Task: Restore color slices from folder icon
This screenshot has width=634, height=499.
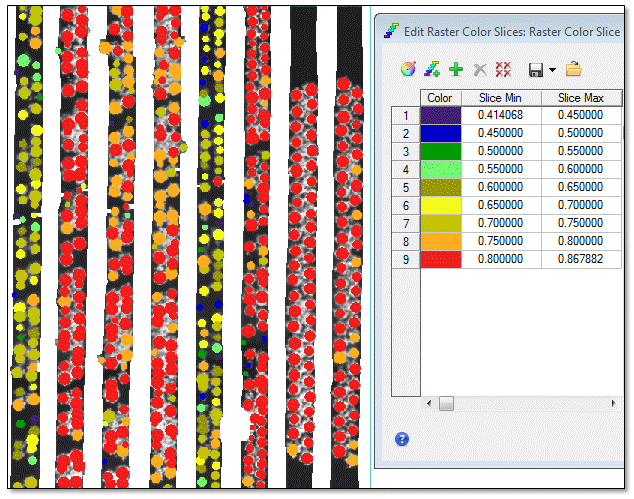Action: pyautogui.click(x=573, y=69)
